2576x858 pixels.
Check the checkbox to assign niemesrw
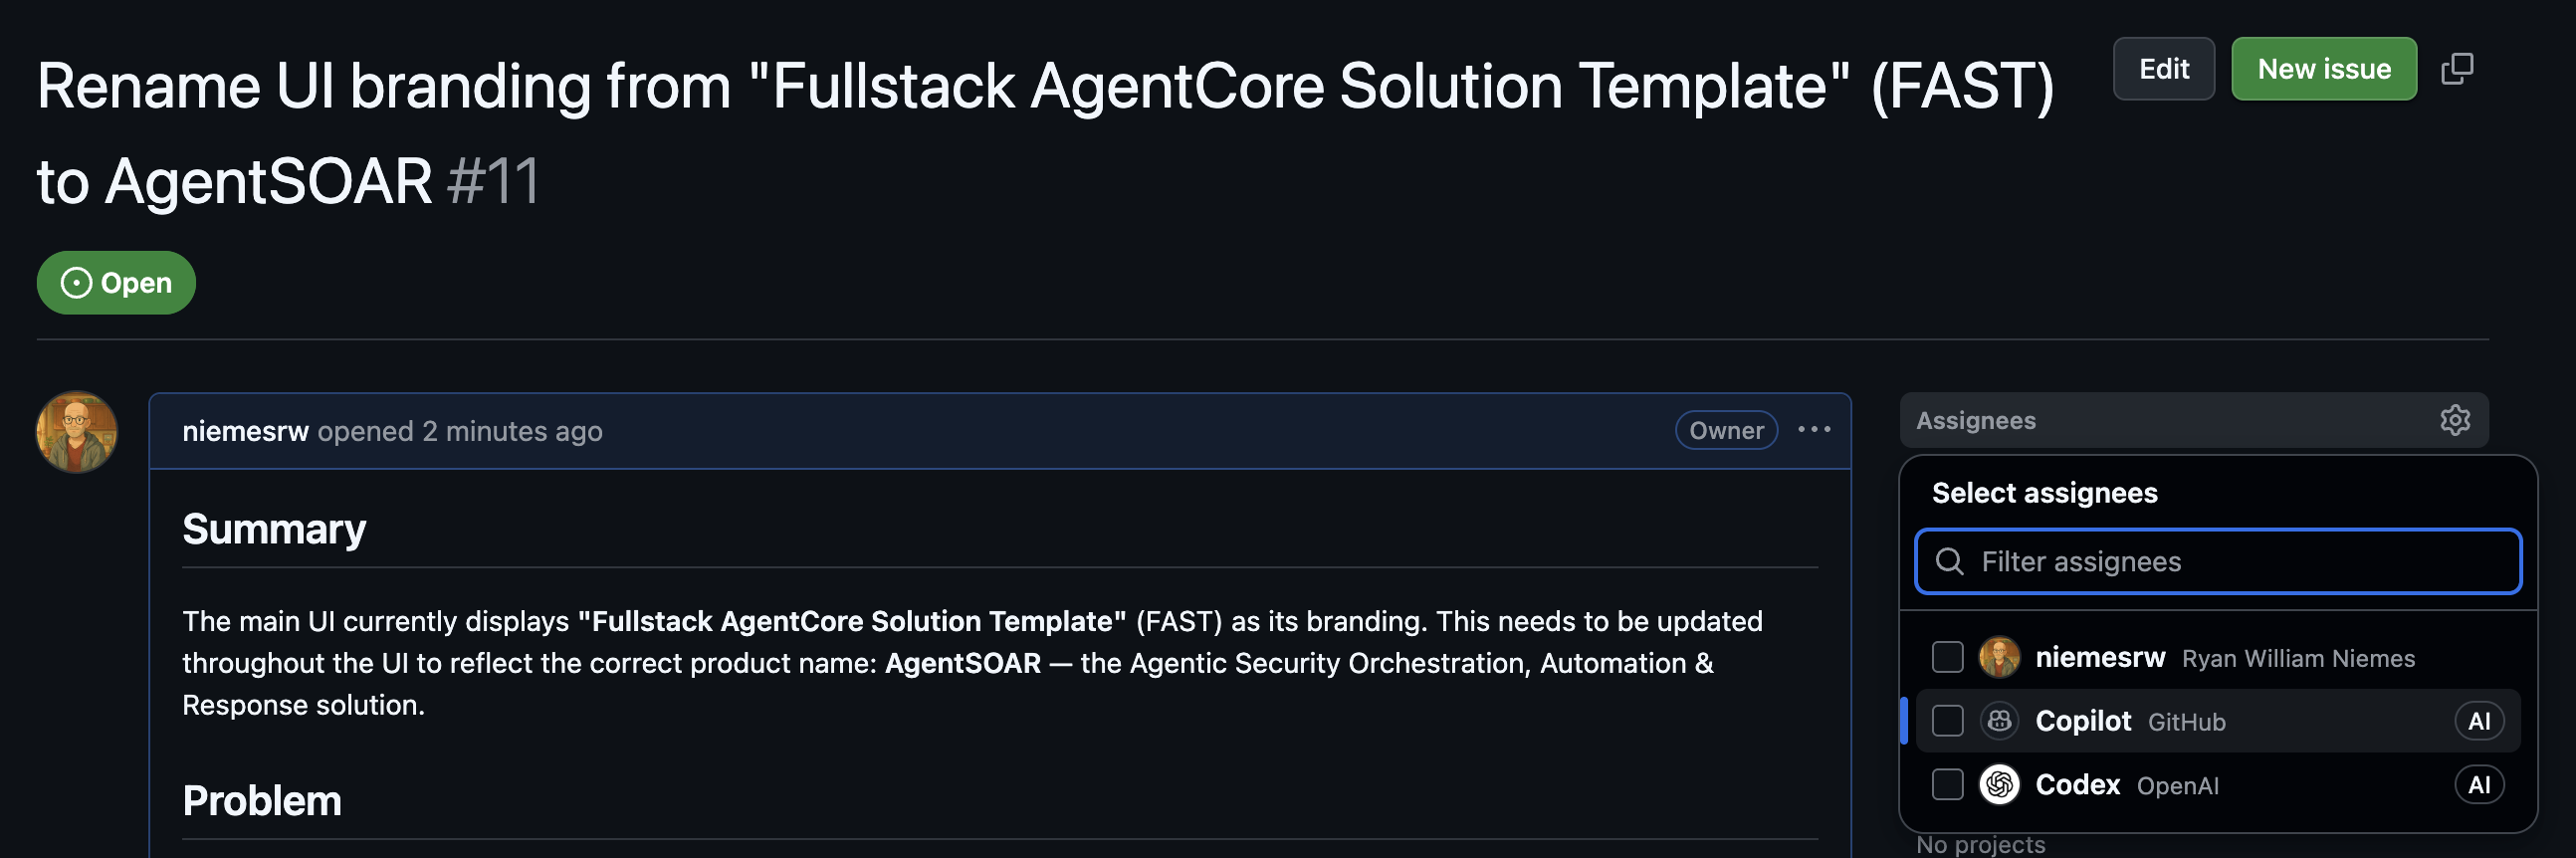(1947, 657)
